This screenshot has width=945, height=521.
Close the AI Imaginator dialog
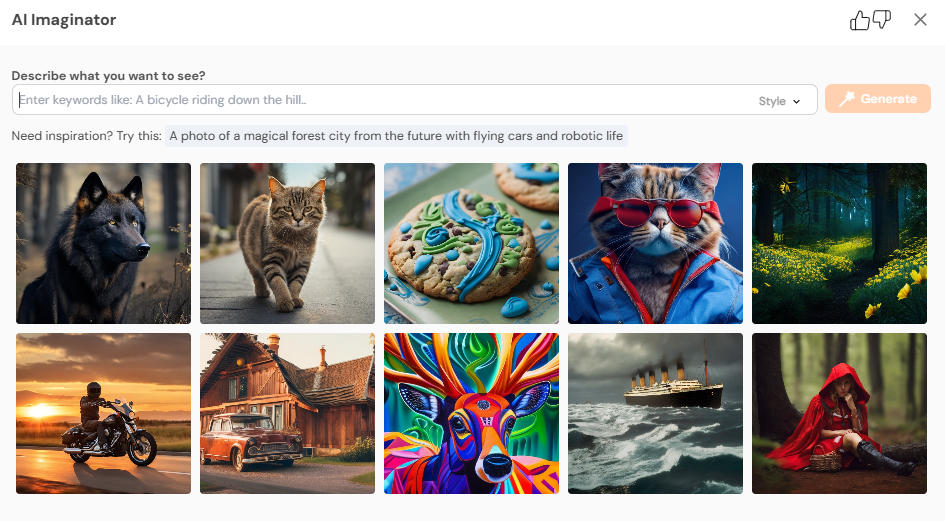[x=920, y=20]
